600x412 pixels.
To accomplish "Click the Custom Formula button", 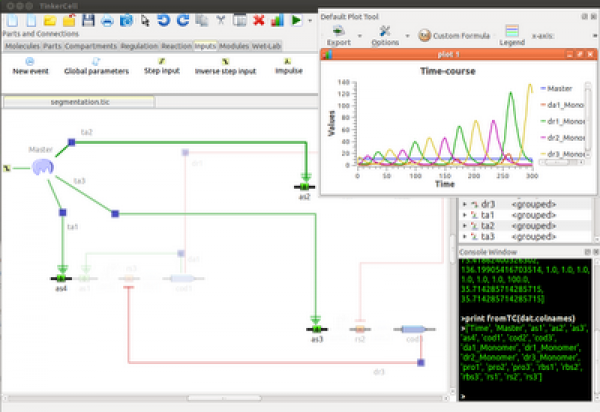I will pyautogui.click(x=453, y=36).
